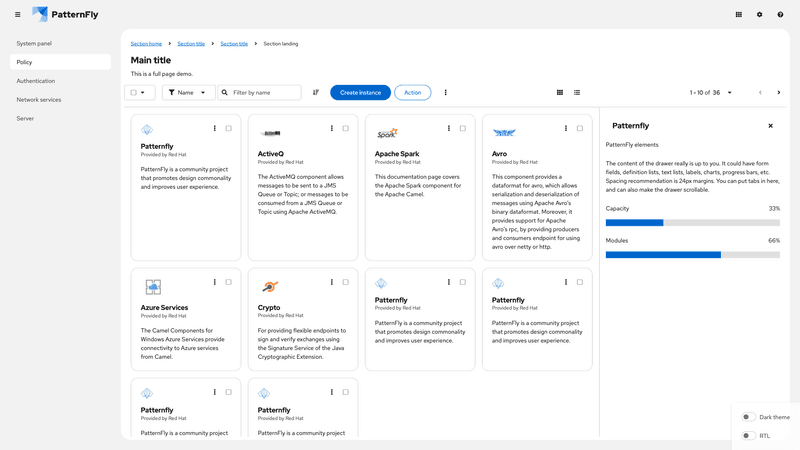Open the application launcher grid icon
The height and width of the screenshot is (450, 800).
point(738,15)
